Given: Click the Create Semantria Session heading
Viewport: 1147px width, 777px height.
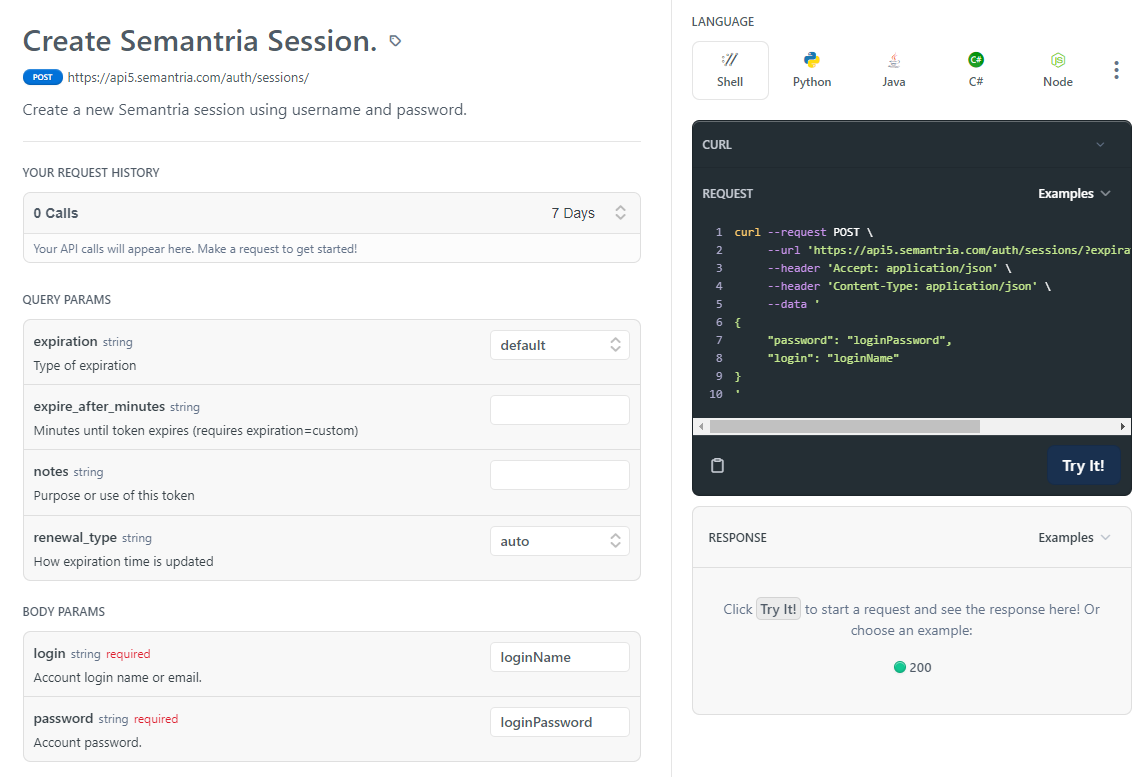Looking at the screenshot, I should [x=200, y=41].
